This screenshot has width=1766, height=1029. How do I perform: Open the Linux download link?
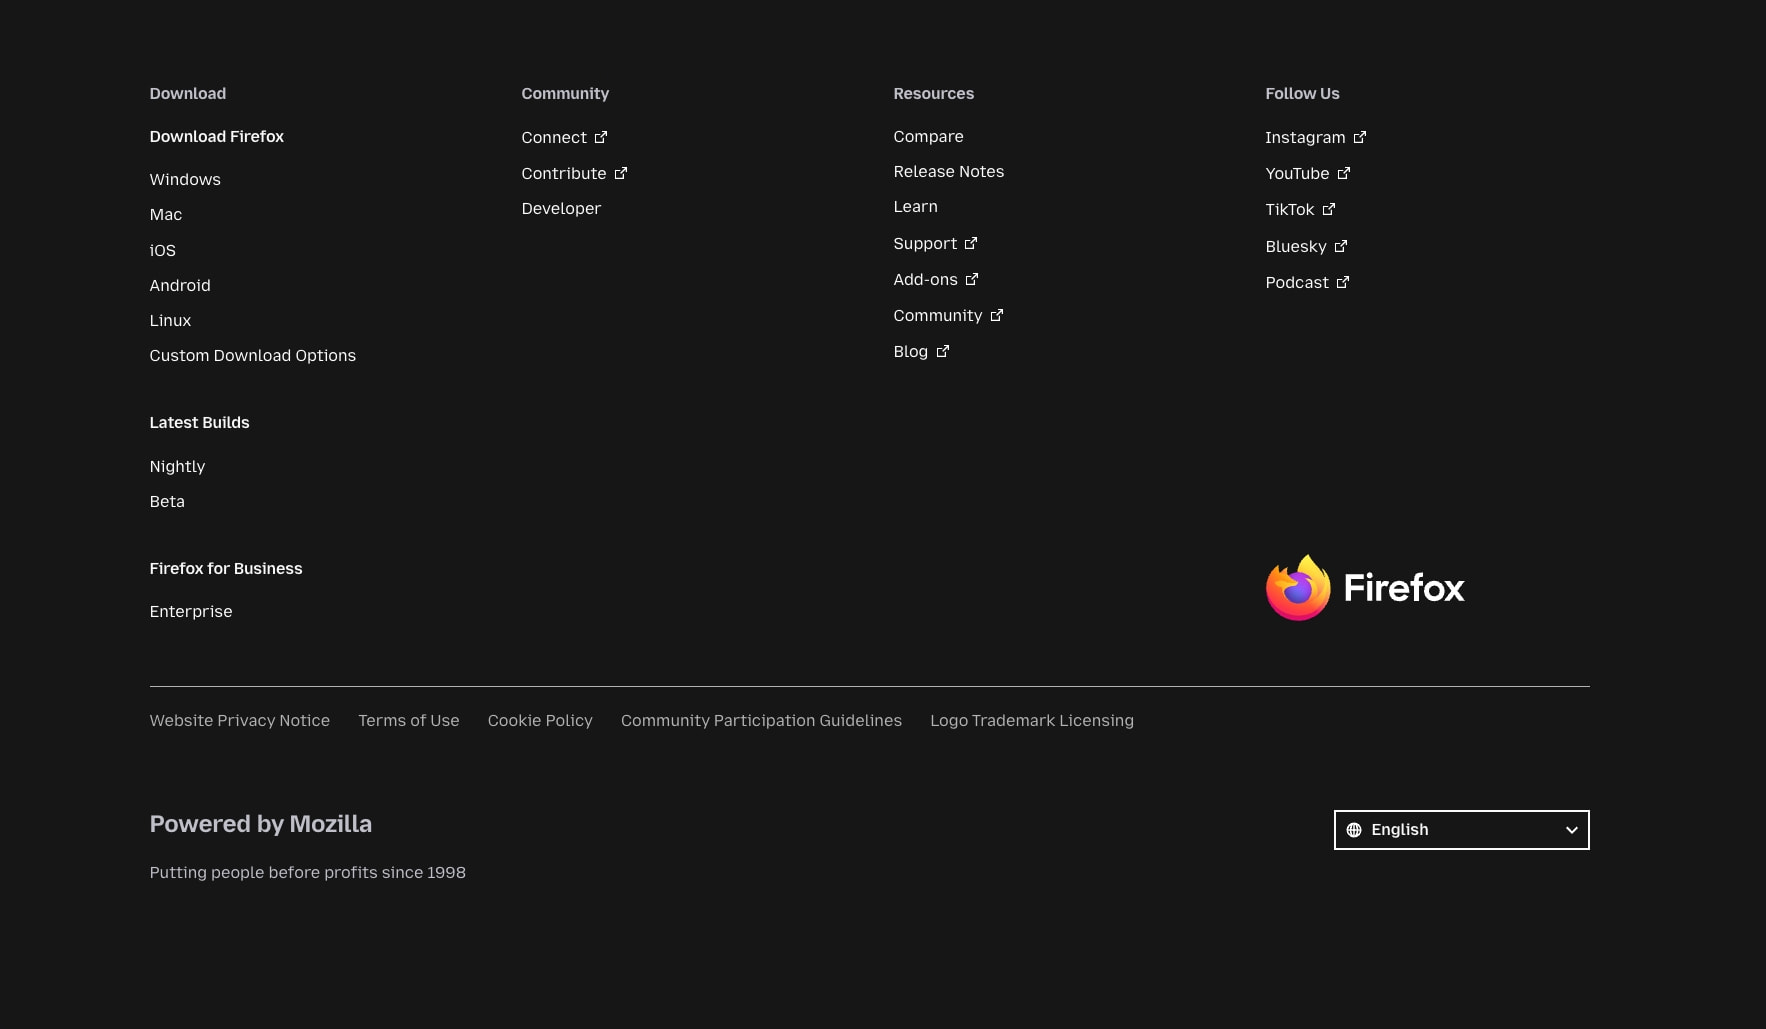(x=170, y=320)
